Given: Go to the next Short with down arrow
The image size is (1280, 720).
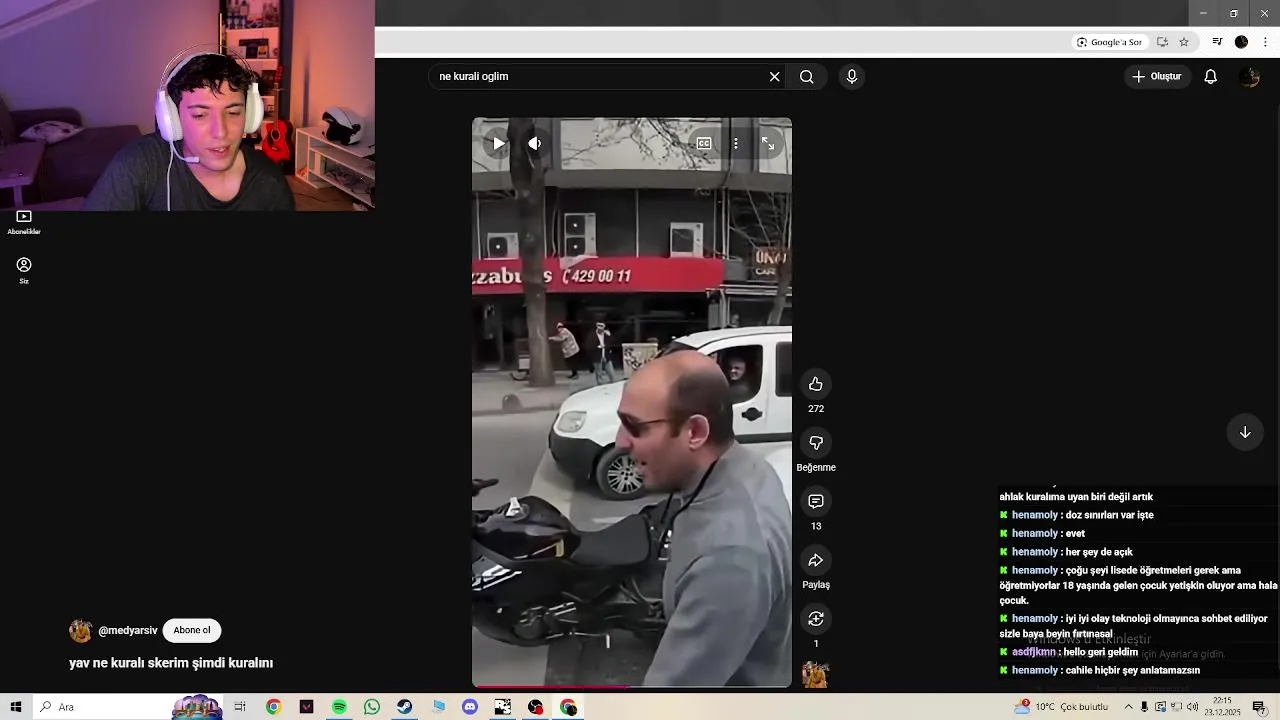Looking at the screenshot, I should (1245, 432).
